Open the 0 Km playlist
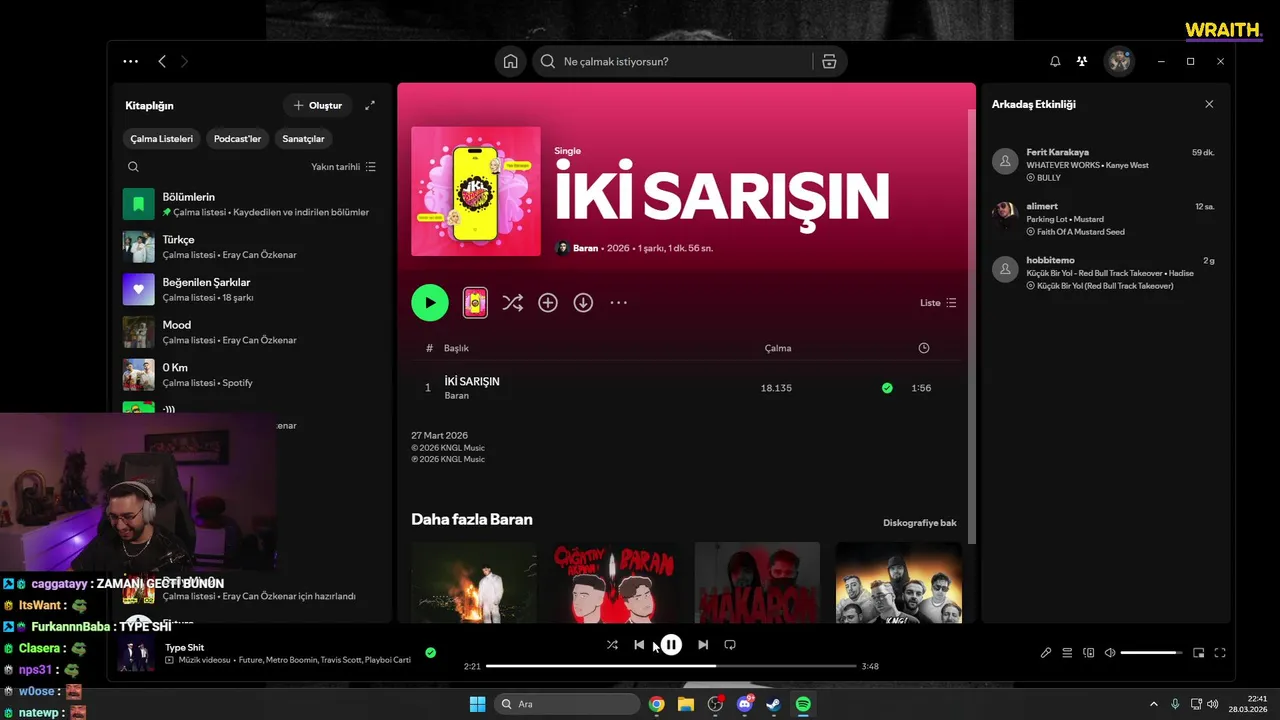Image resolution: width=1280 pixels, height=720 pixels. click(250, 375)
